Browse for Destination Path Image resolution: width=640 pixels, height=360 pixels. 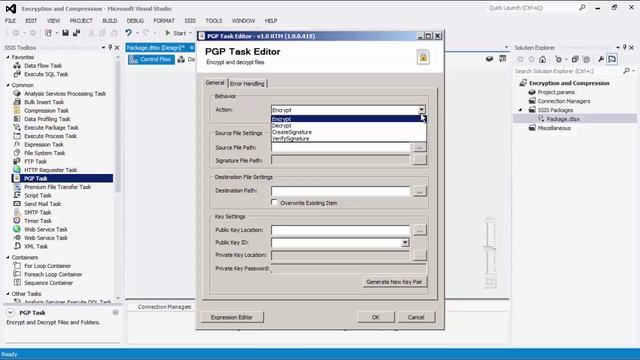click(419, 191)
